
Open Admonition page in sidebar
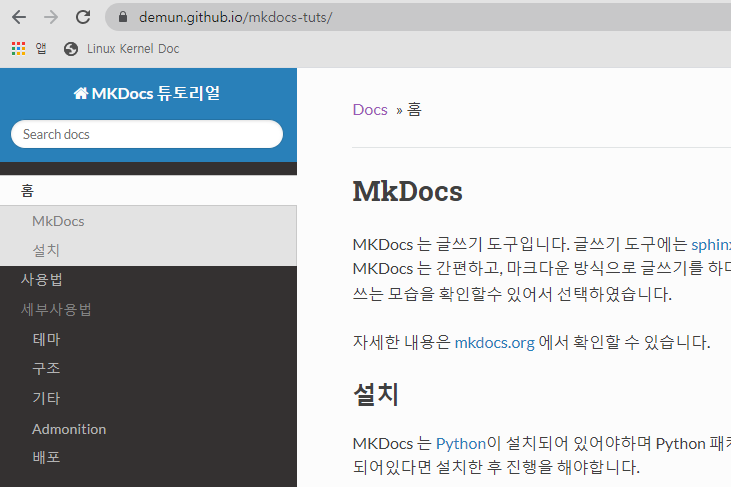click(x=69, y=429)
